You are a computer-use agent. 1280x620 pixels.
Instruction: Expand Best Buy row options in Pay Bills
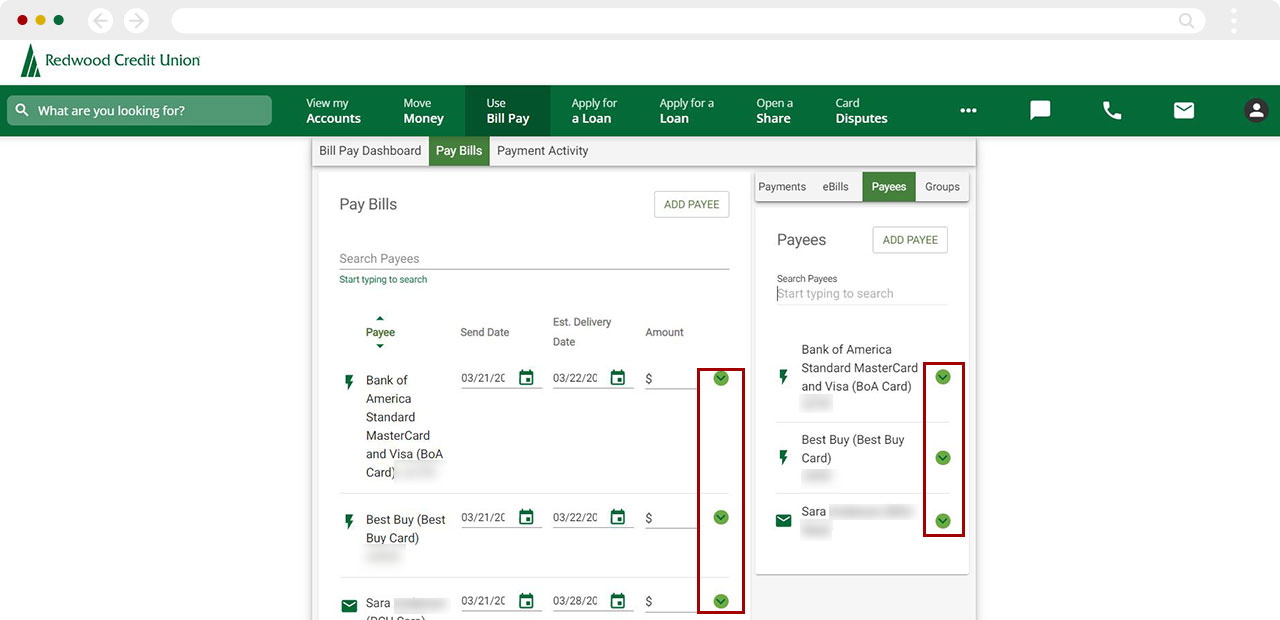[721, 517]
